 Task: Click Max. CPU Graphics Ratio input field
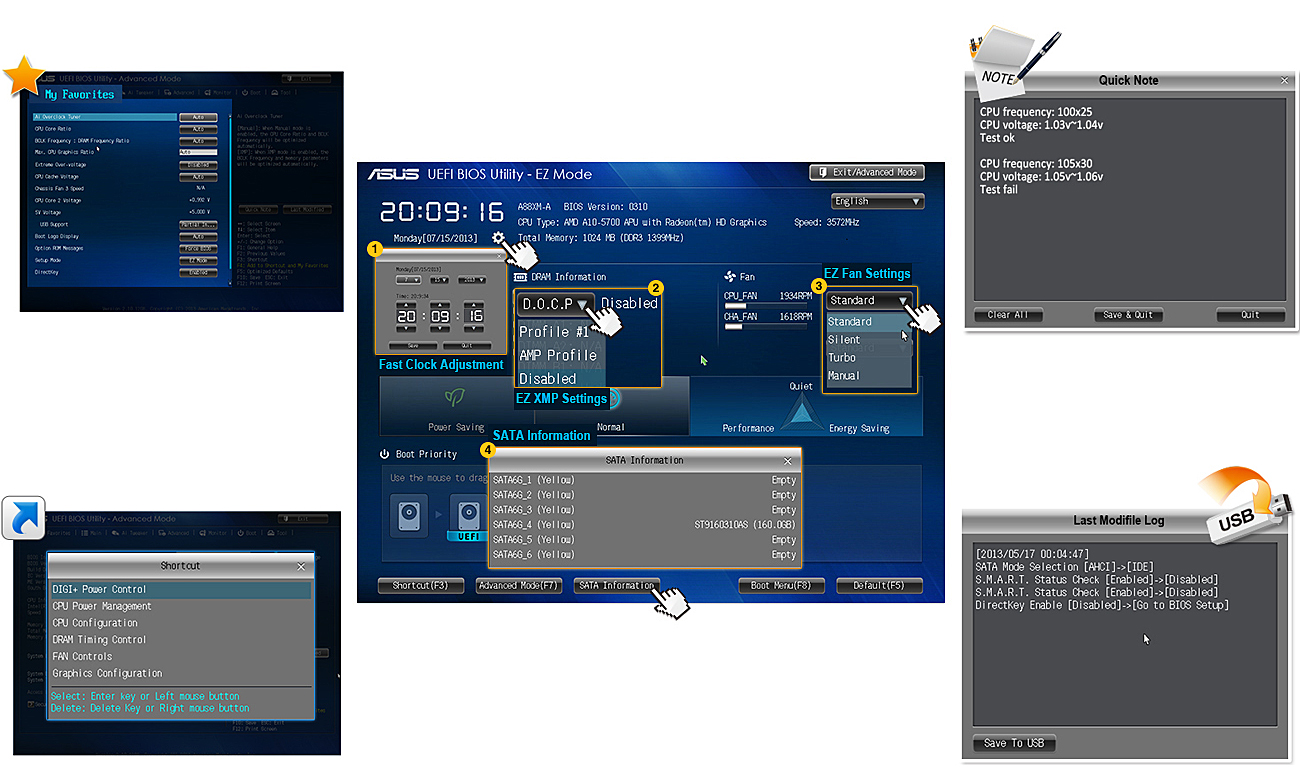pos(198,153)
